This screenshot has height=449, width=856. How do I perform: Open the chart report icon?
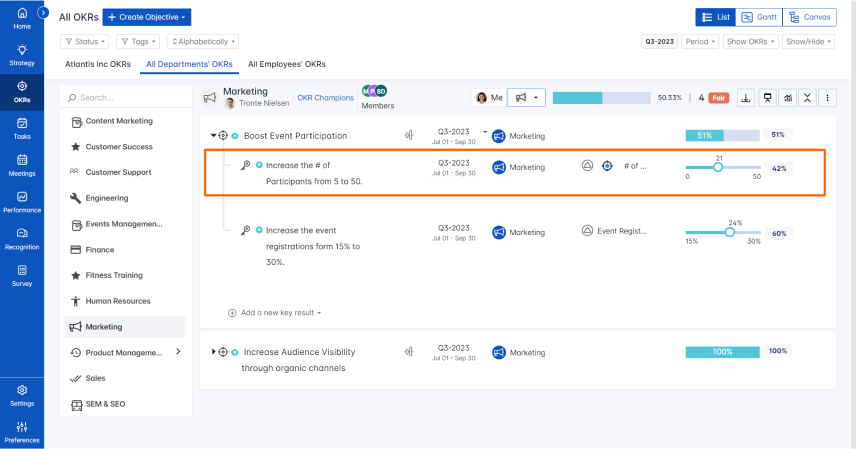[x=788, y=98]
